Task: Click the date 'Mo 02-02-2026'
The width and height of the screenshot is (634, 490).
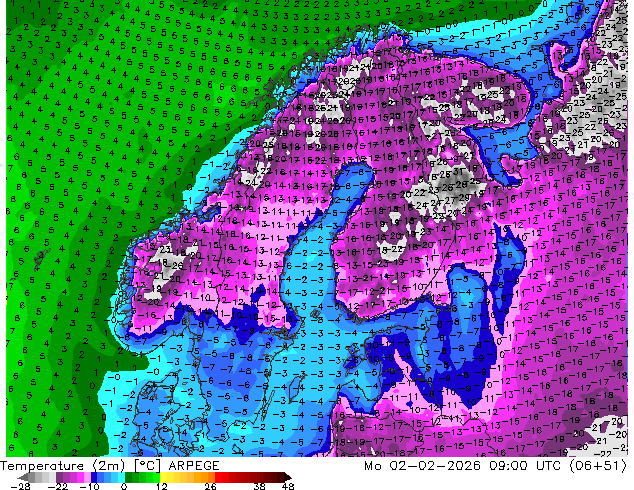Action: (x=422, y=466)
